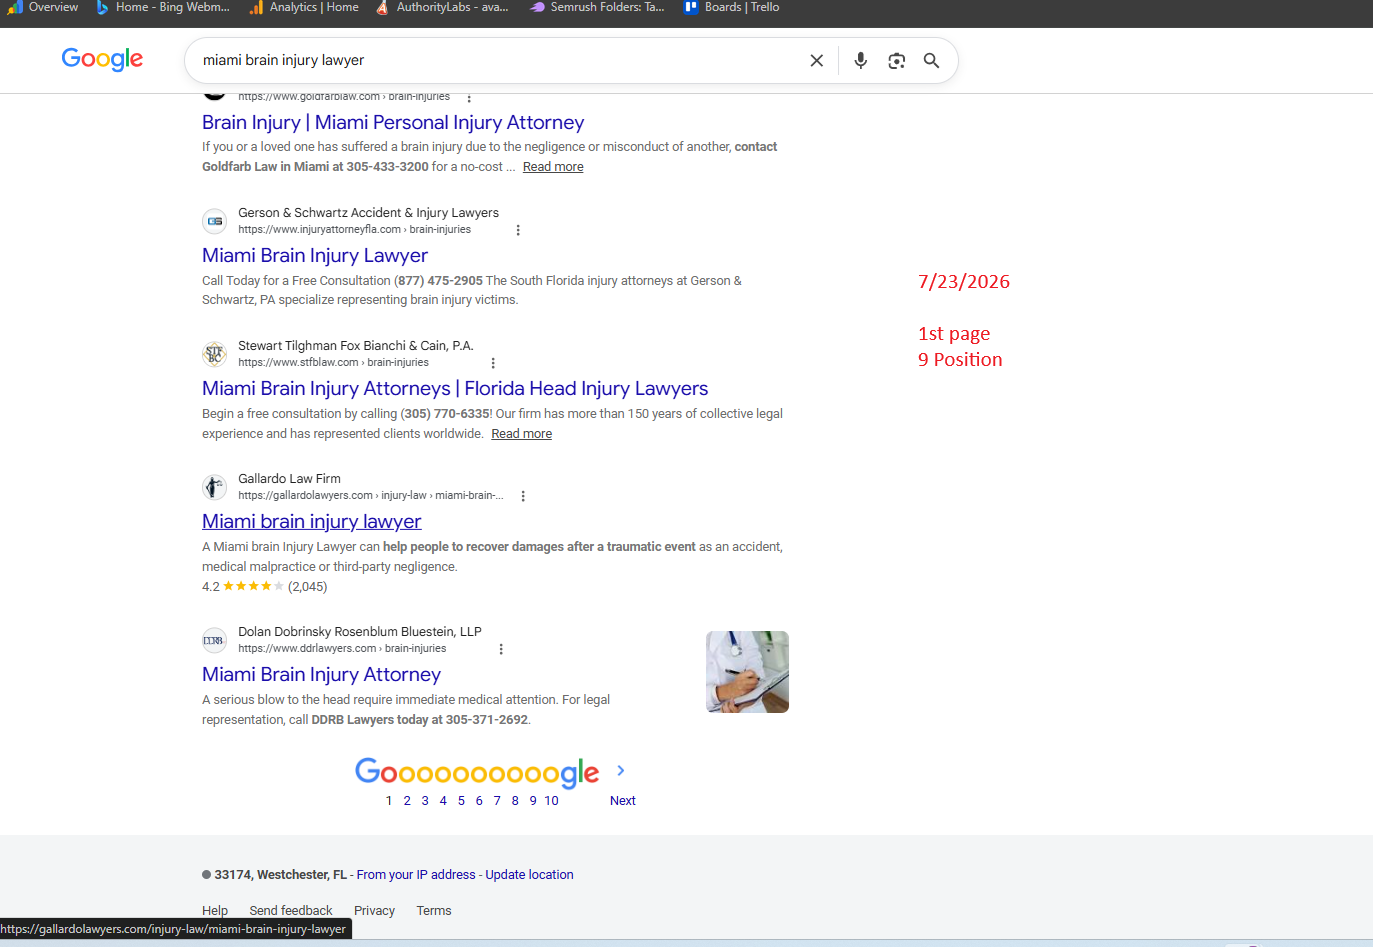This screenshot has height=947, width=1373.
Task: Click Stewart Tilghman Fox Bianchi & Cain name
Action: (356, 346)
